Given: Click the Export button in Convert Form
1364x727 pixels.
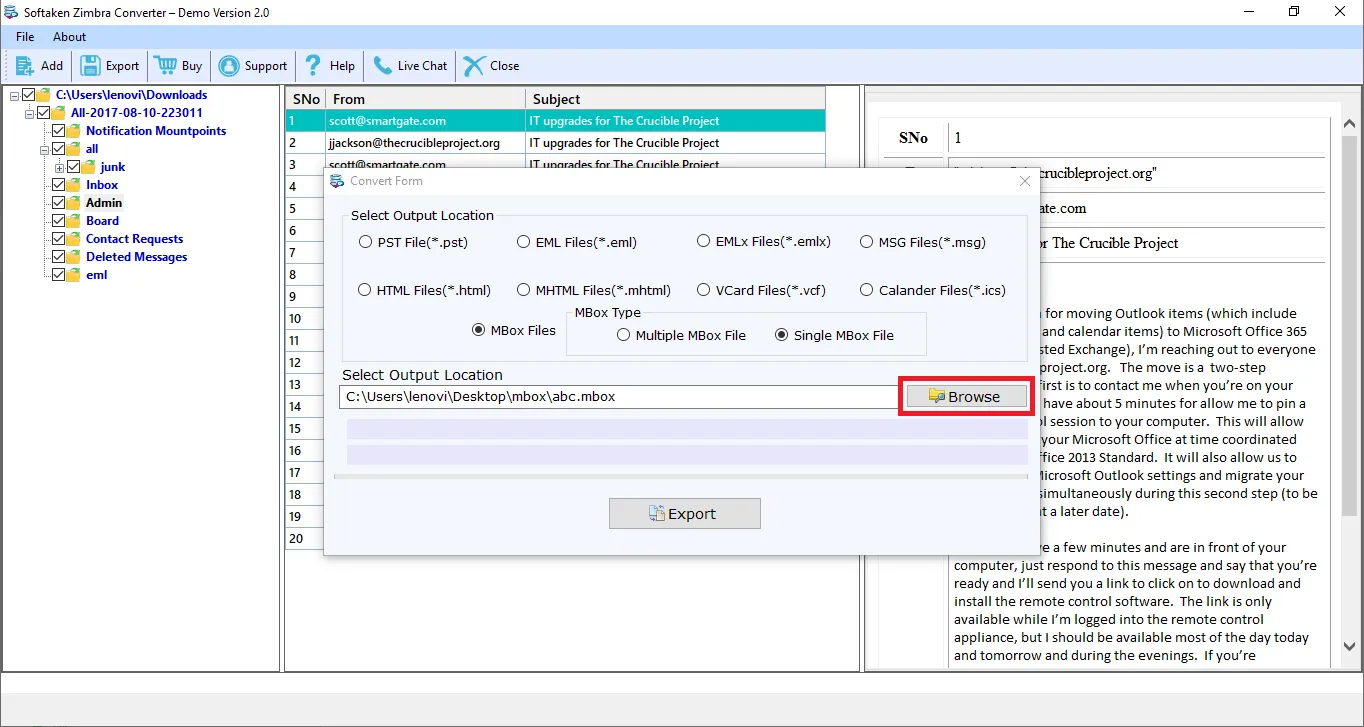Looking at the screenshot, I should (x=685, y=514).
